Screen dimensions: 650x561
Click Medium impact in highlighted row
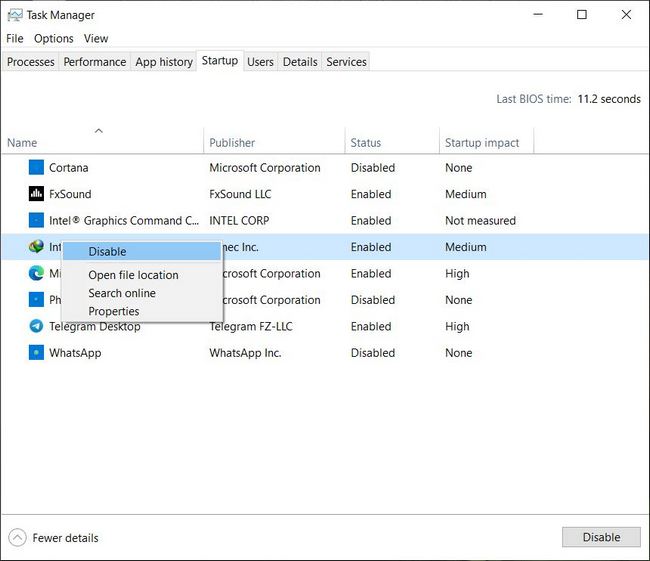[x=466, y=247]
